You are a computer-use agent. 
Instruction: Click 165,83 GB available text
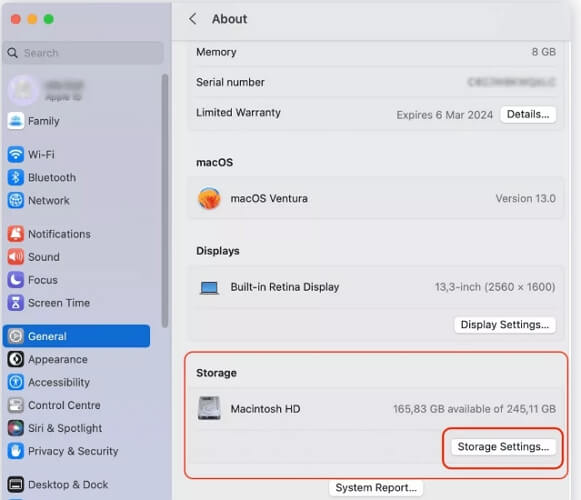474,409
